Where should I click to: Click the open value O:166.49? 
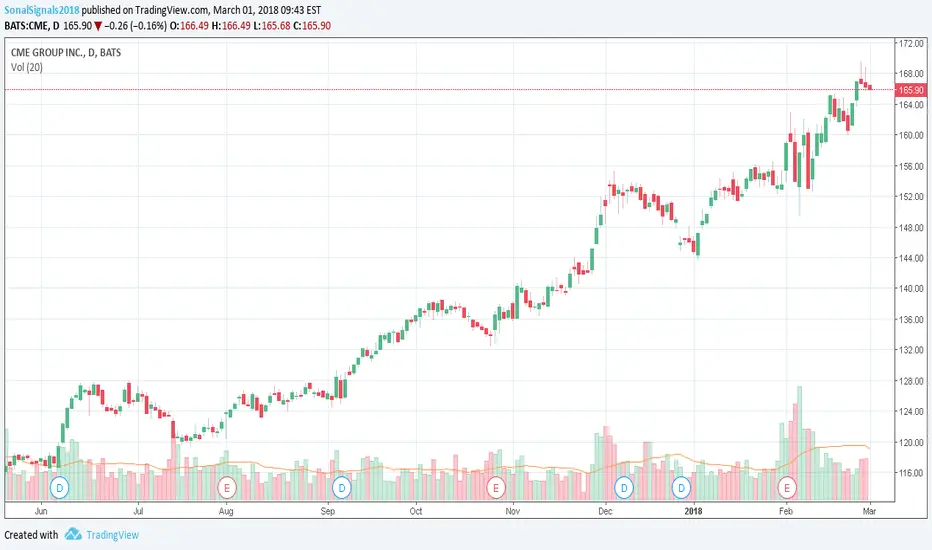[189, 26]
